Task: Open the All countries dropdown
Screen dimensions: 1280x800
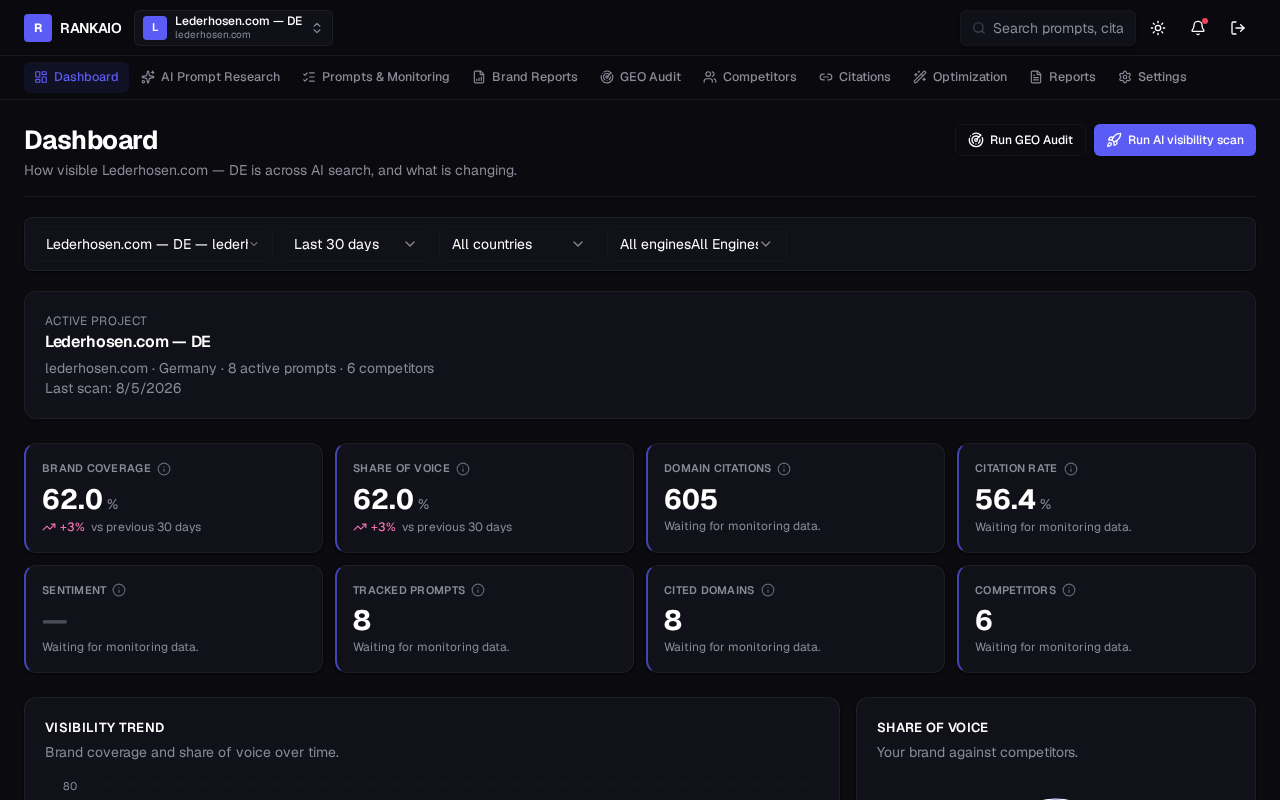Action: (x=518, y=244)
